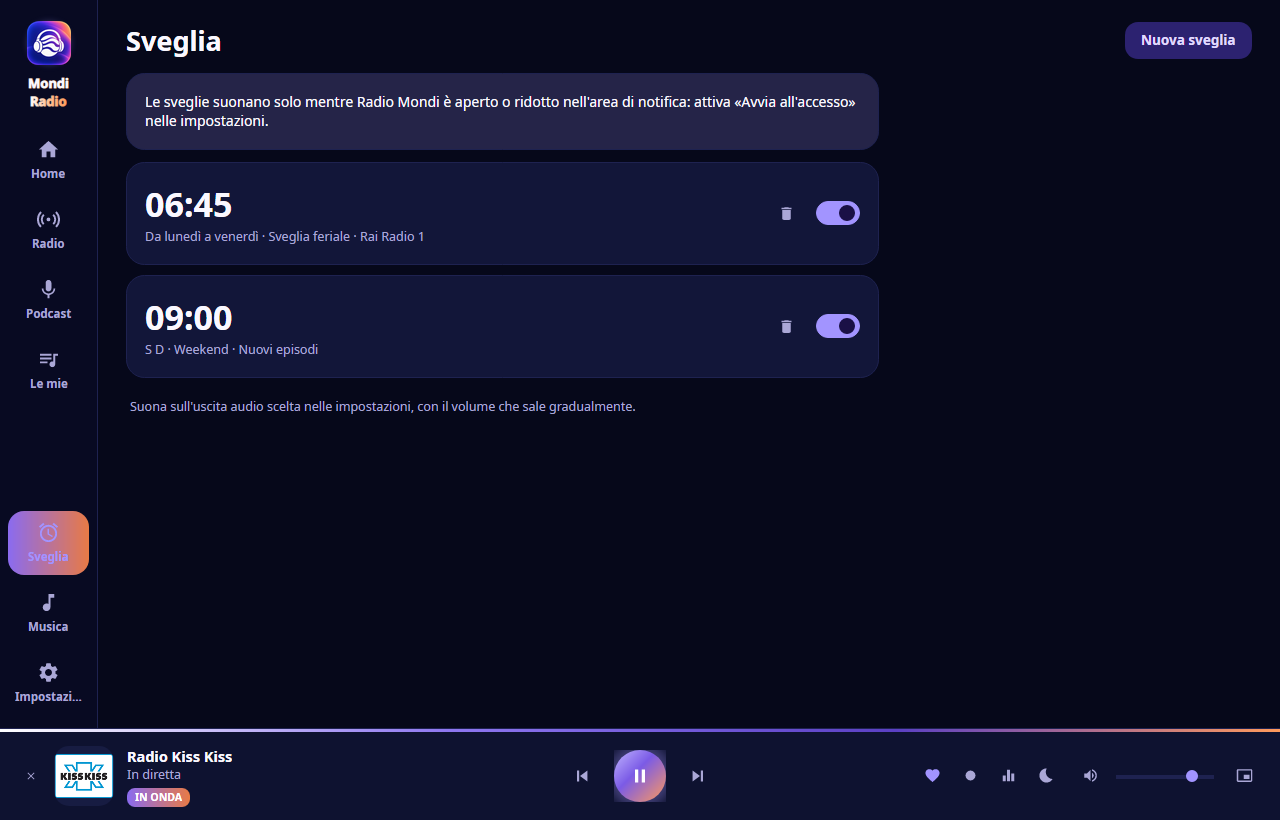This screenshot has width=1280, height=820.
Task: Open the Musica section
Action: click(x=48, y=613)
